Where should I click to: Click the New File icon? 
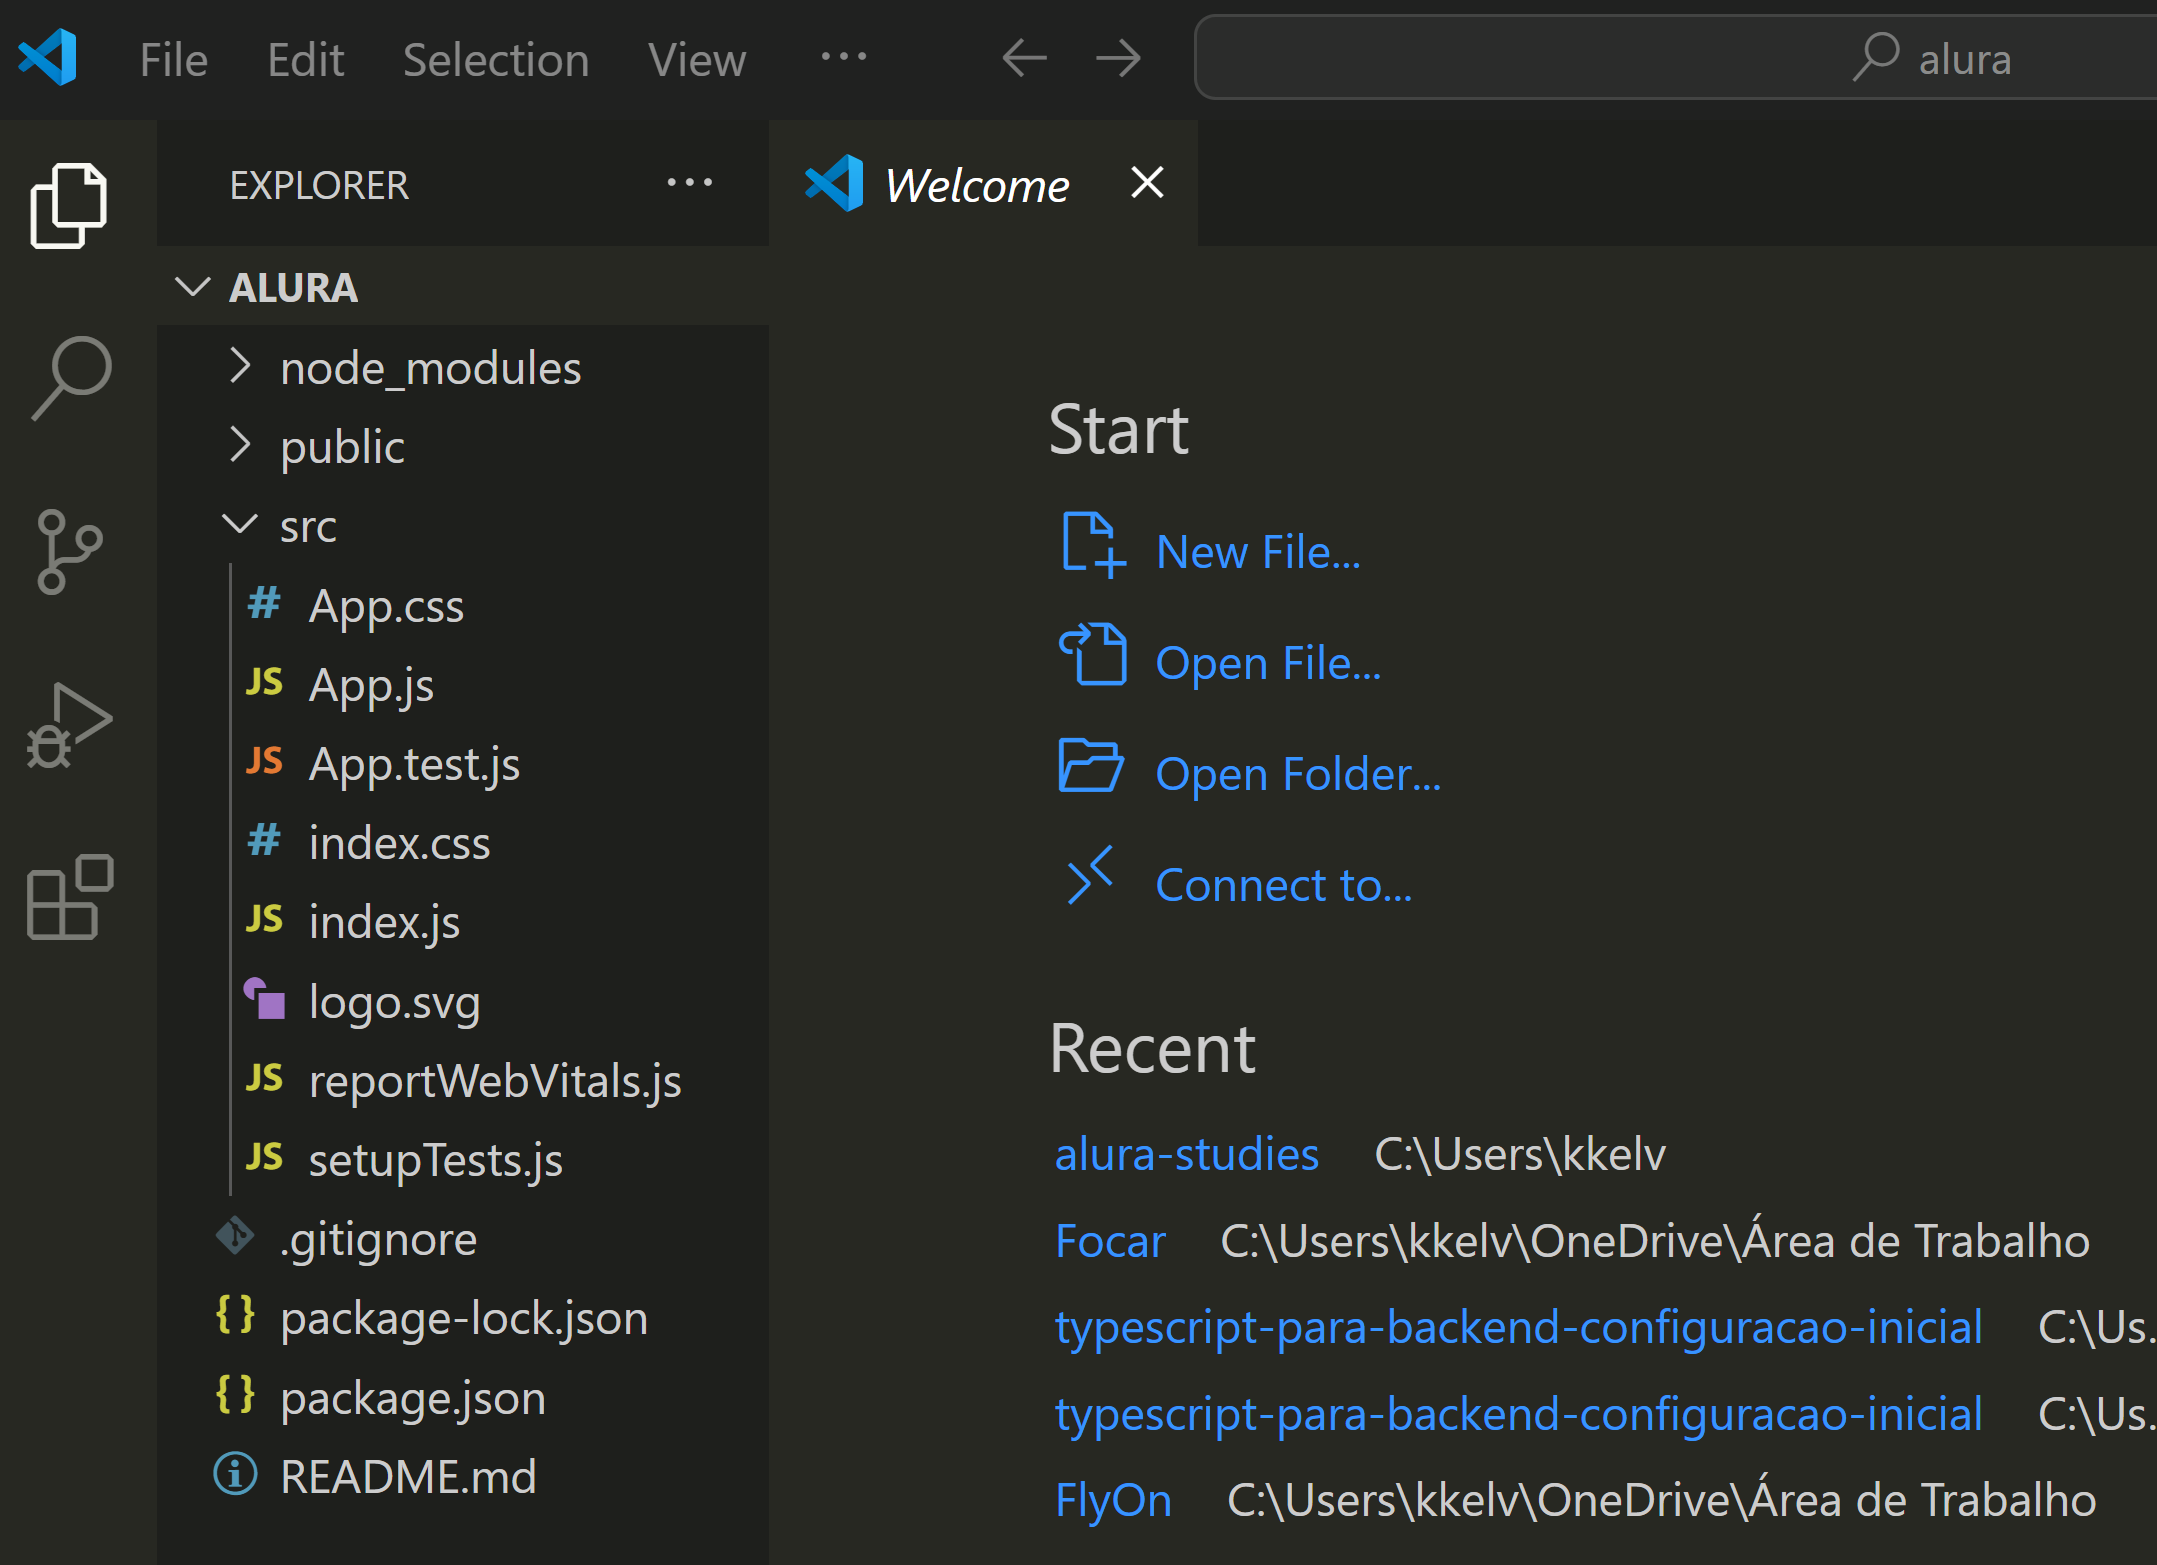coord(1093,545)
